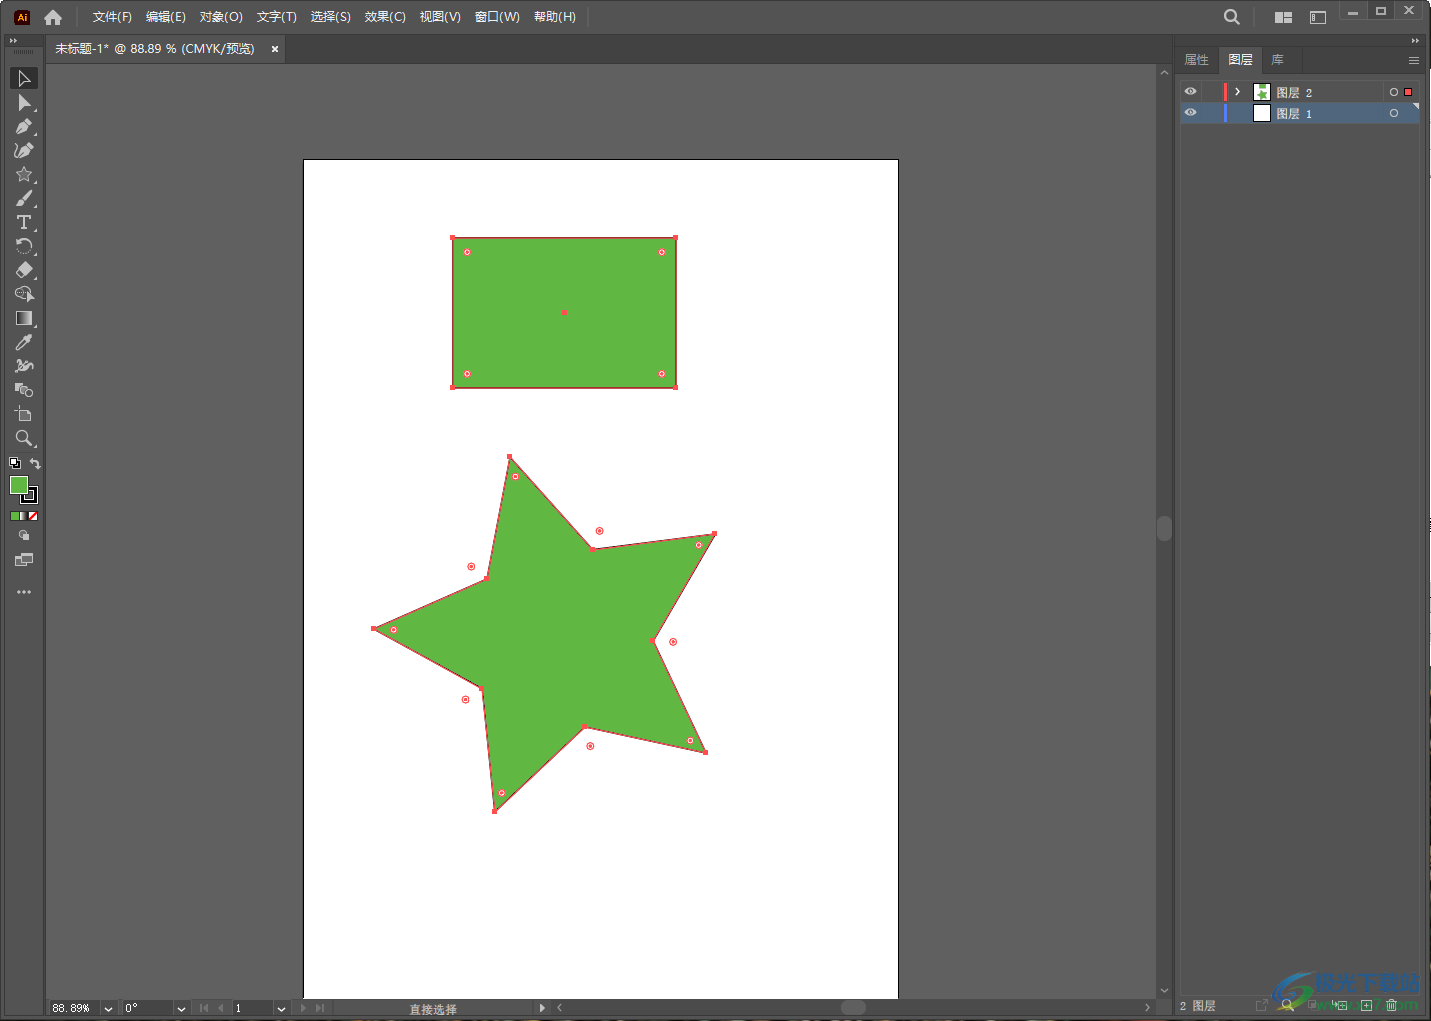Open zoom level dropdown arrow
The height and width of the screenshot is (1021, 1431).
[108, 1008]
